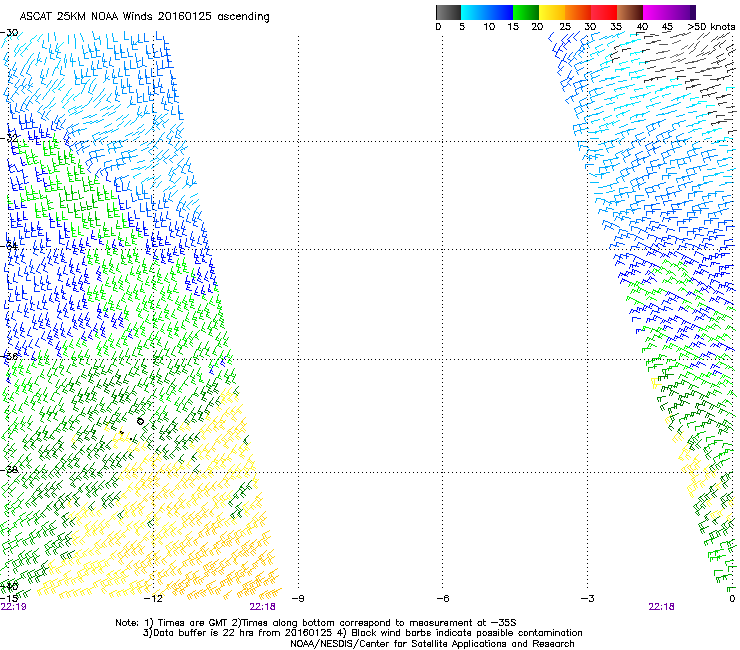This screenshot has height=650, width=740.
Task: Click the 22:18 time label below the -3 label
Action: coord(661,607)
